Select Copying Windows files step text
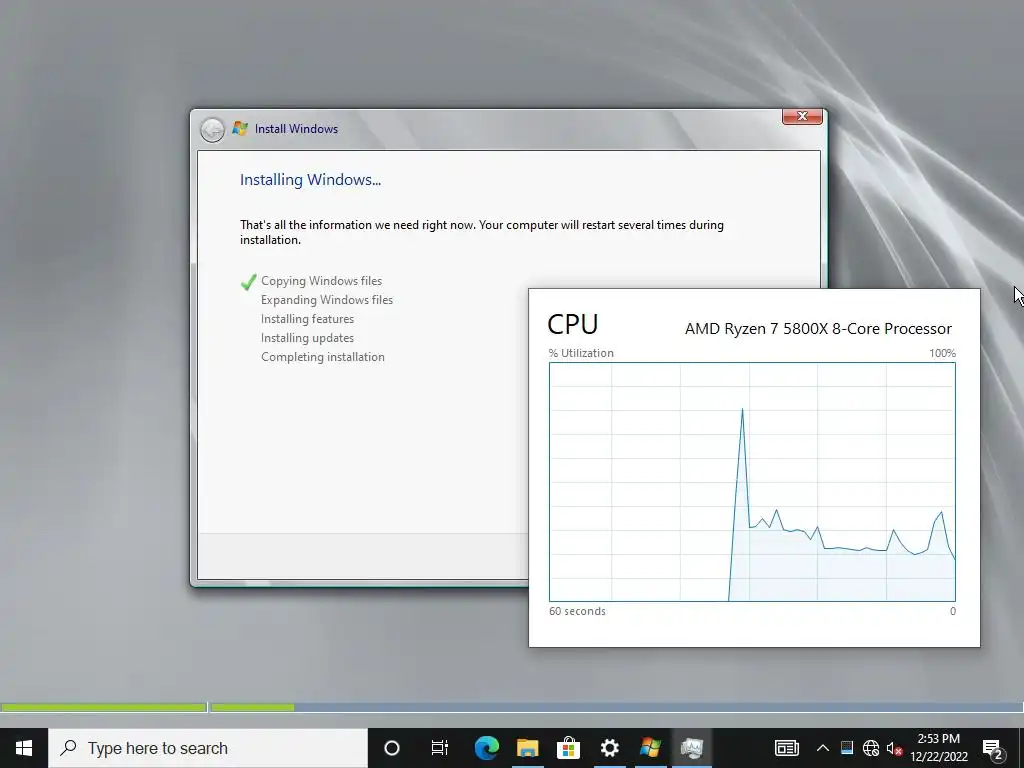The height and width of the screenshot is (768, 1024). pyautogui.click(x=321, y=281)
